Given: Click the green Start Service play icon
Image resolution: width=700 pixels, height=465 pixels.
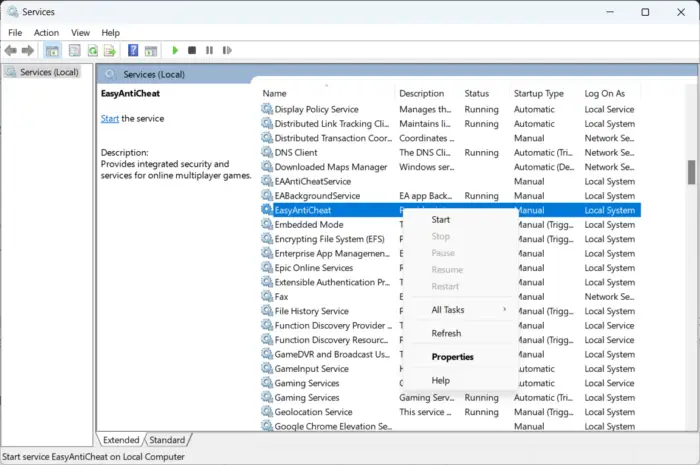Looking at the screenshot, I should [x=175, y=50].
